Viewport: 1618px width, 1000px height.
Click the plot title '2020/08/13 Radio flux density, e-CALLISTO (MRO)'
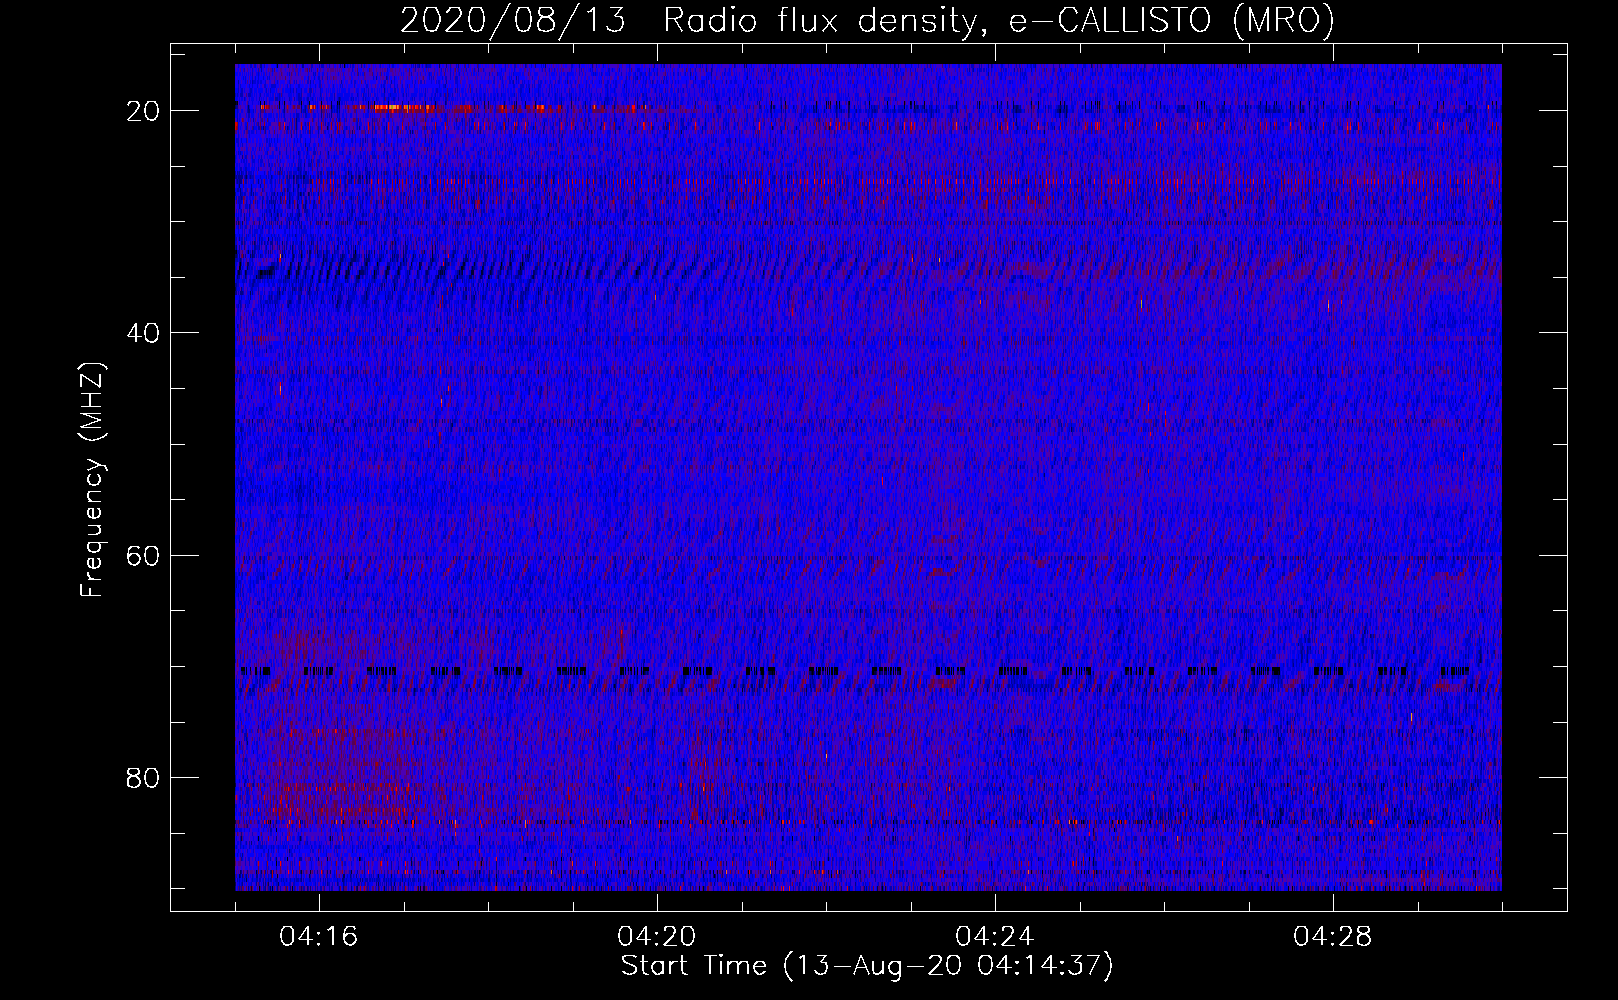click(867, 20)
